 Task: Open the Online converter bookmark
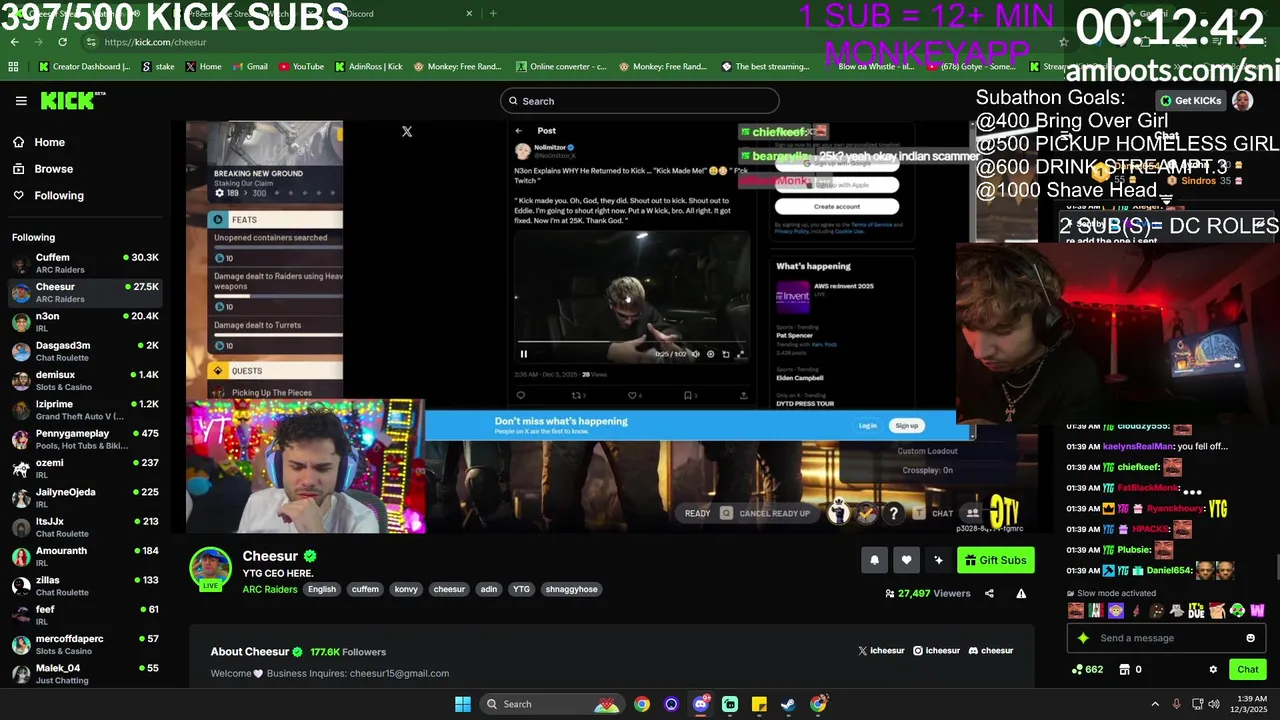561,67
